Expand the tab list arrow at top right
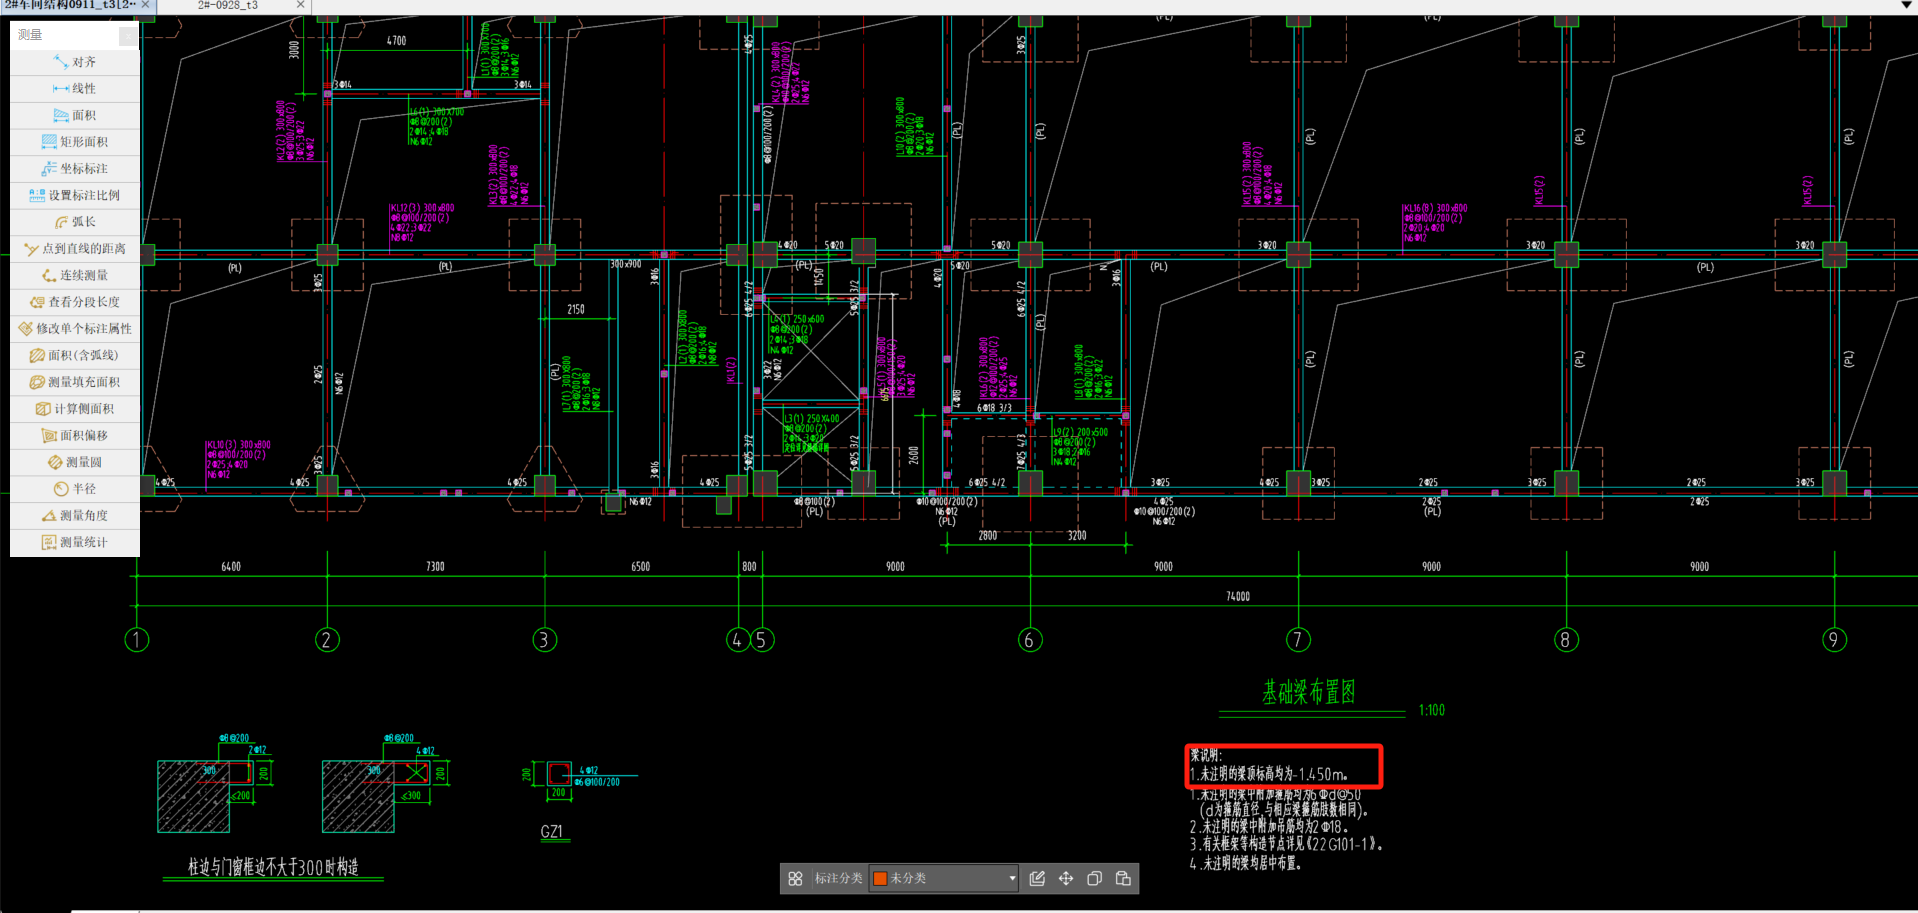The width and height of the screenshot is (1918, 913). pos(1906,5)
